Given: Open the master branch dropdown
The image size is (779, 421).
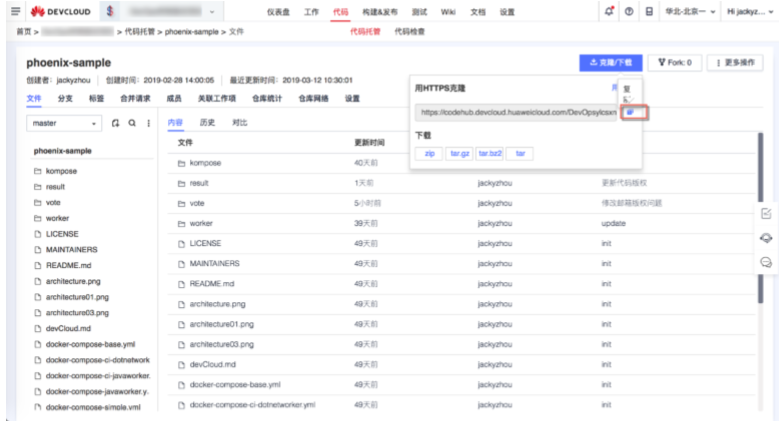Looking at the screenshot, I should [64, 123].
